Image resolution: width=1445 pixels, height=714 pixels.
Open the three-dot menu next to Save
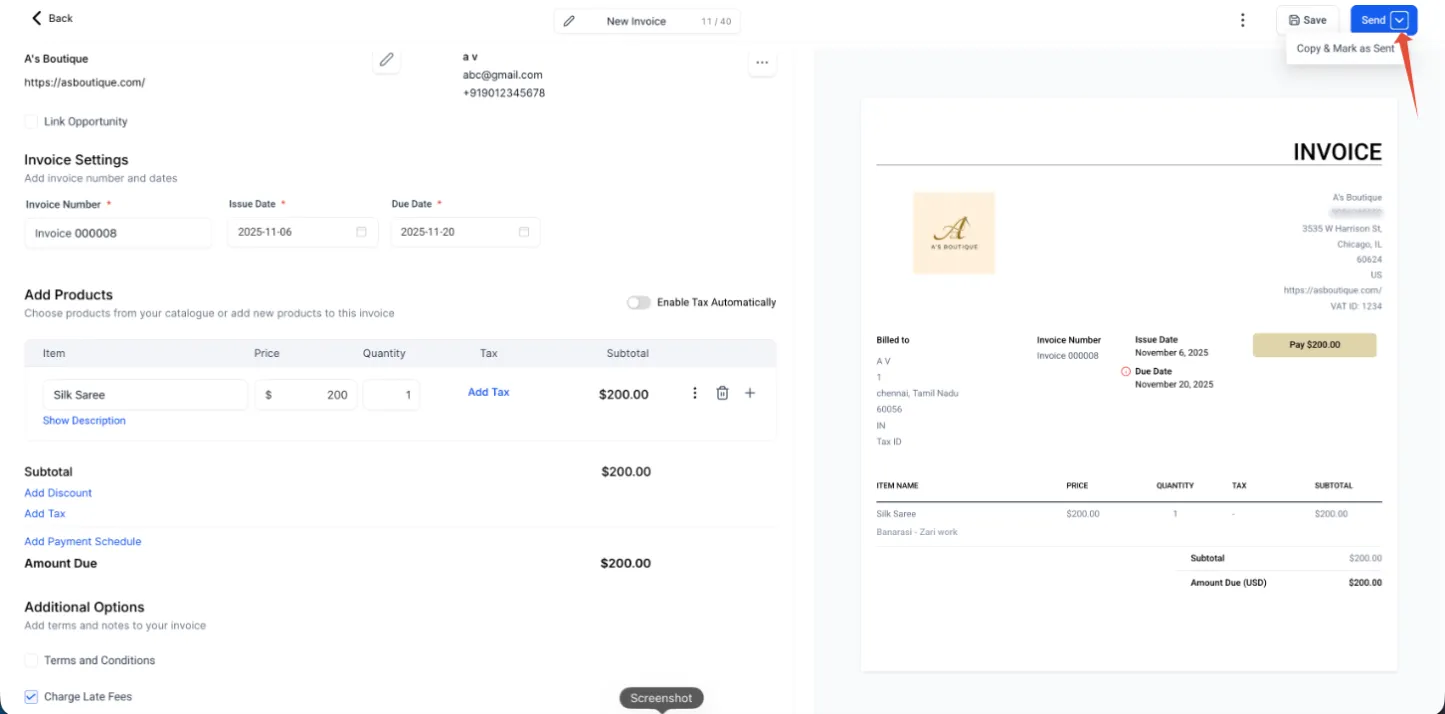[x=1242, y=20]
